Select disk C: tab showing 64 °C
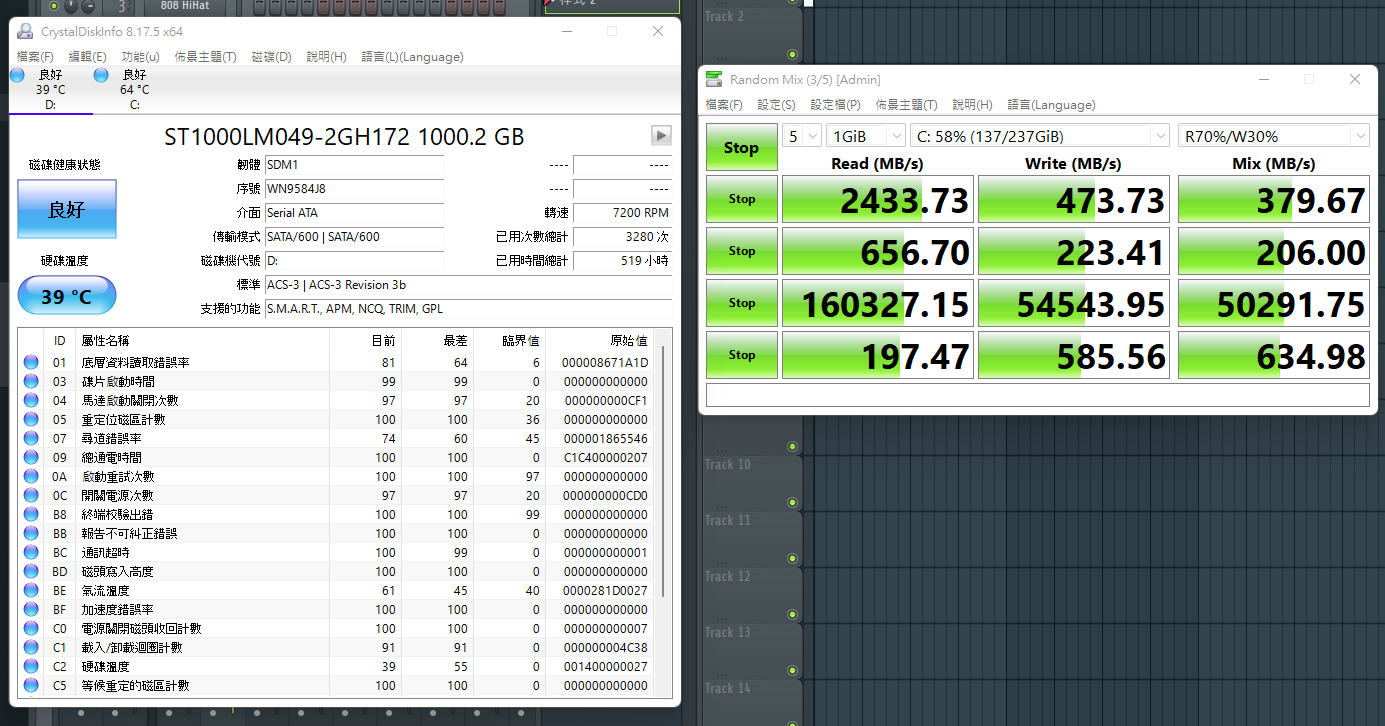 [x=134, y=90]
